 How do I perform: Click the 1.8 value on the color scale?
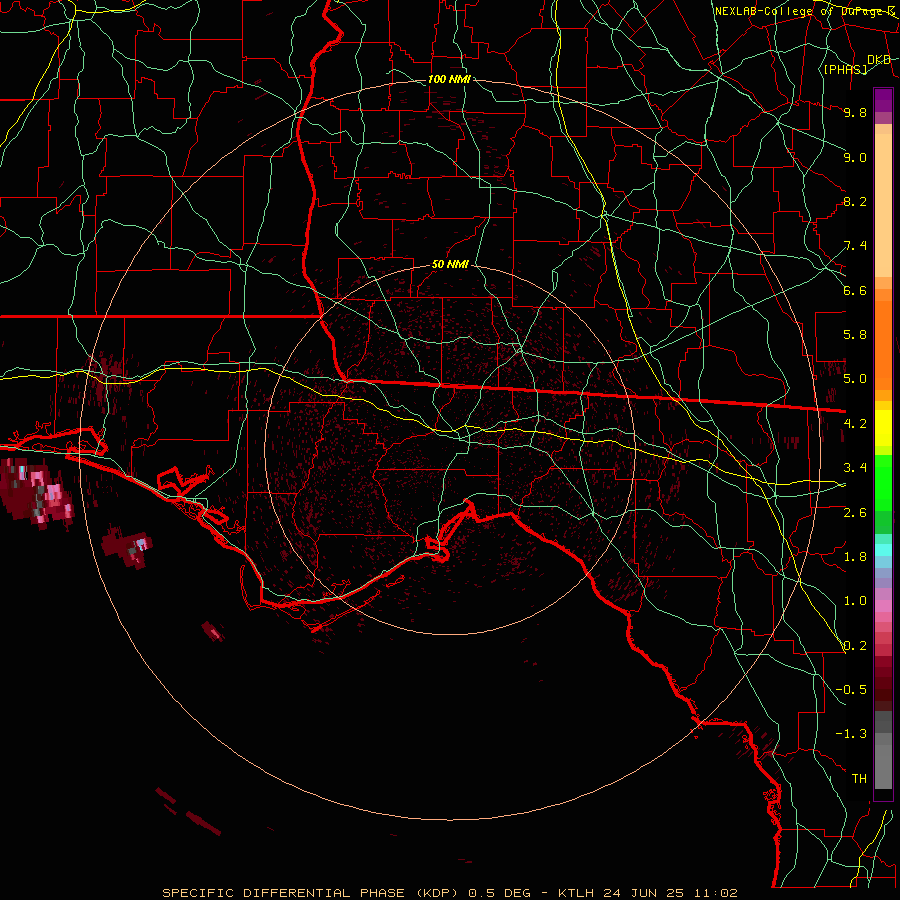(x=855, y=557)
